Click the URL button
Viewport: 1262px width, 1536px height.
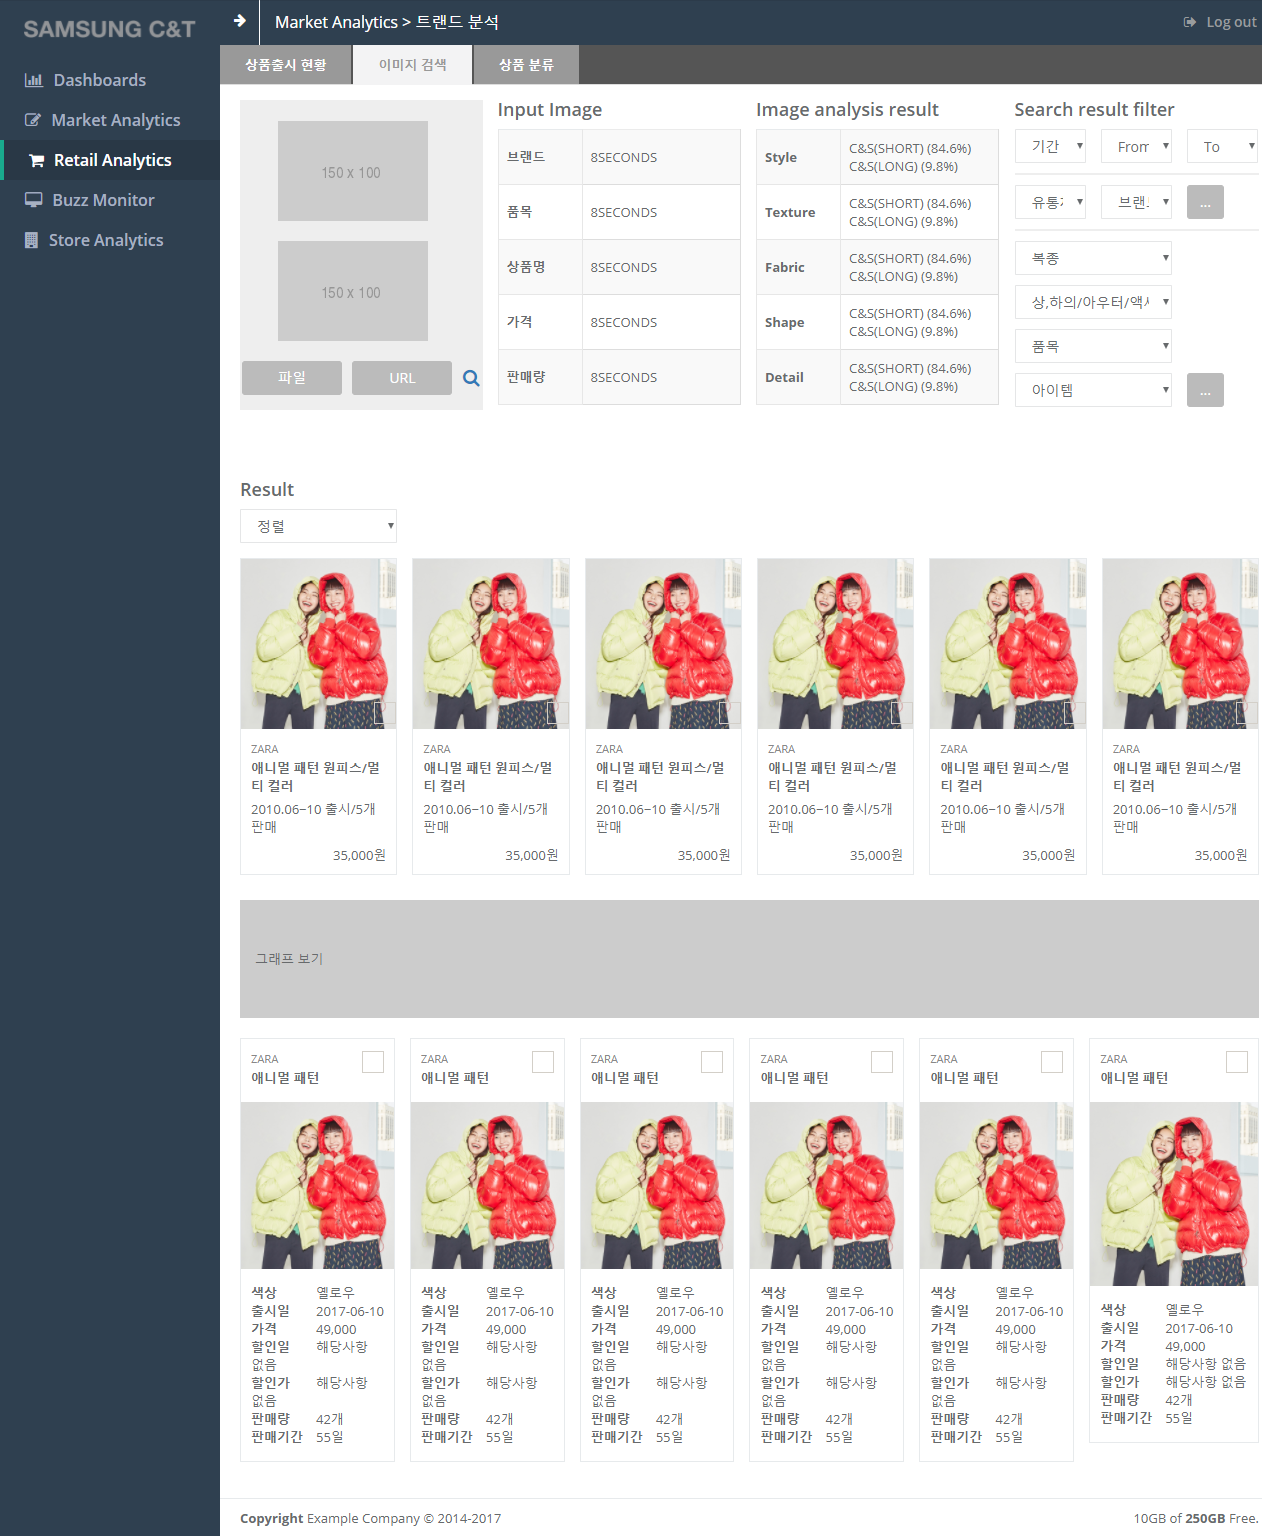402,378
